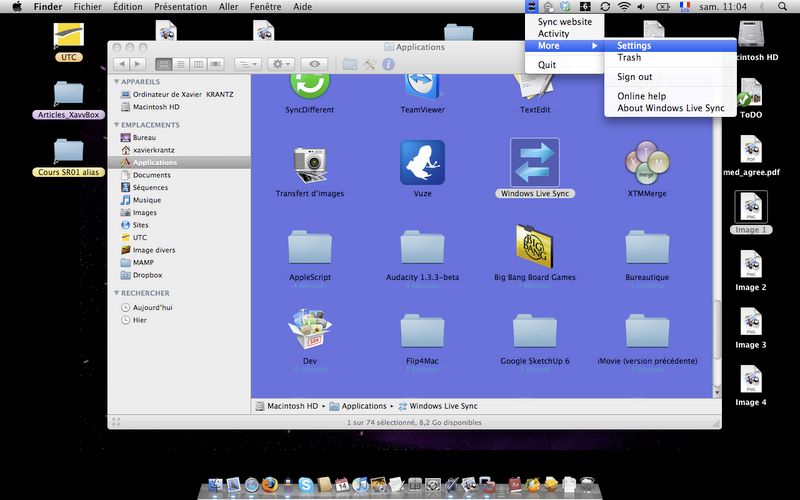The height and width of the screenshot is (500, 800).
Task: Select the Flip4Mac folder
Action: click(422, 331)
